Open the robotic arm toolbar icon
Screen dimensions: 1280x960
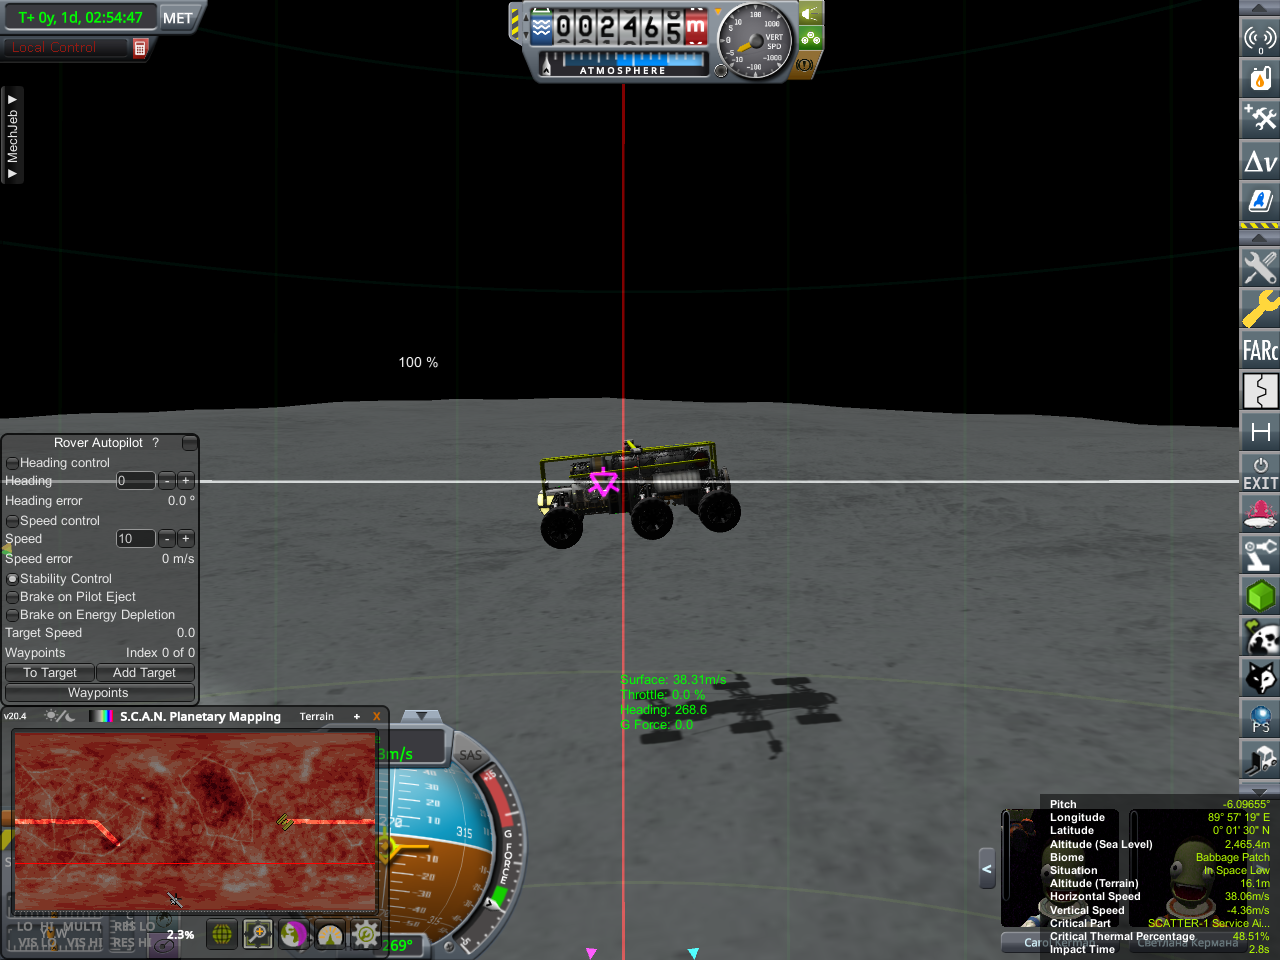coord(1260,554)
